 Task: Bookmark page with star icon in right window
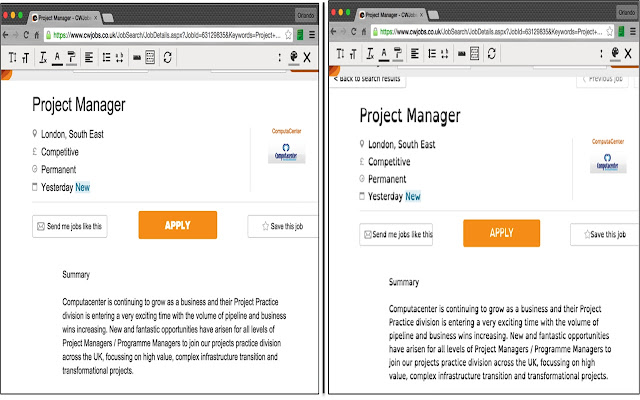point(609,31)
